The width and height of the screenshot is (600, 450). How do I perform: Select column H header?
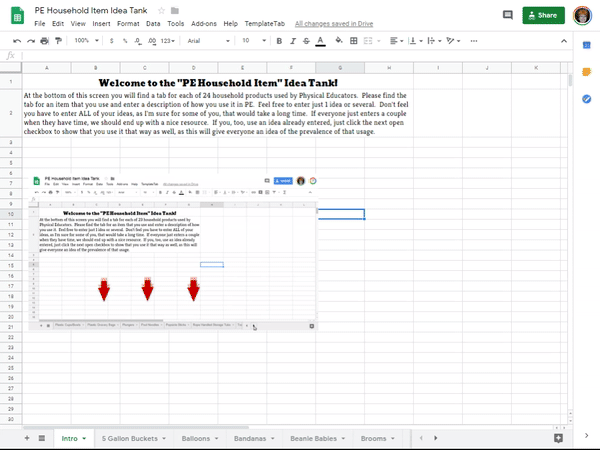389,68
